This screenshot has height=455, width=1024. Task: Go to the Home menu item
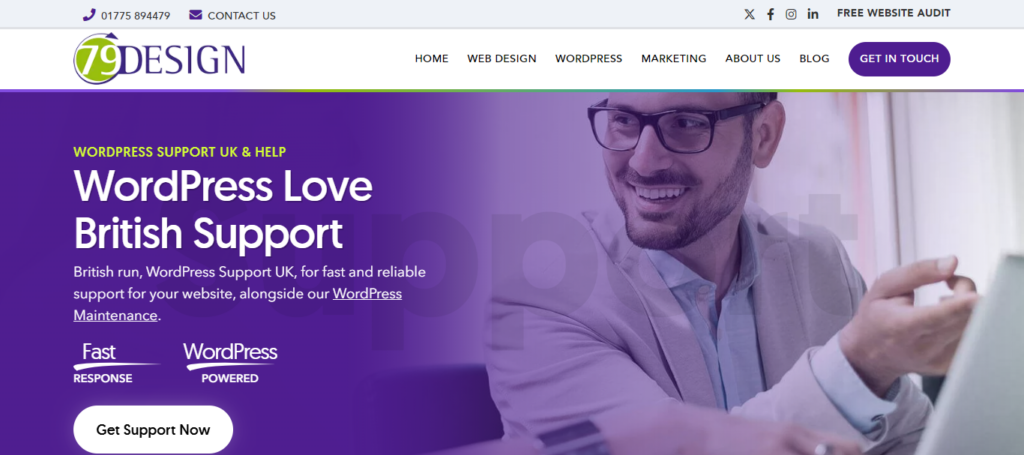tap(432, 59)
